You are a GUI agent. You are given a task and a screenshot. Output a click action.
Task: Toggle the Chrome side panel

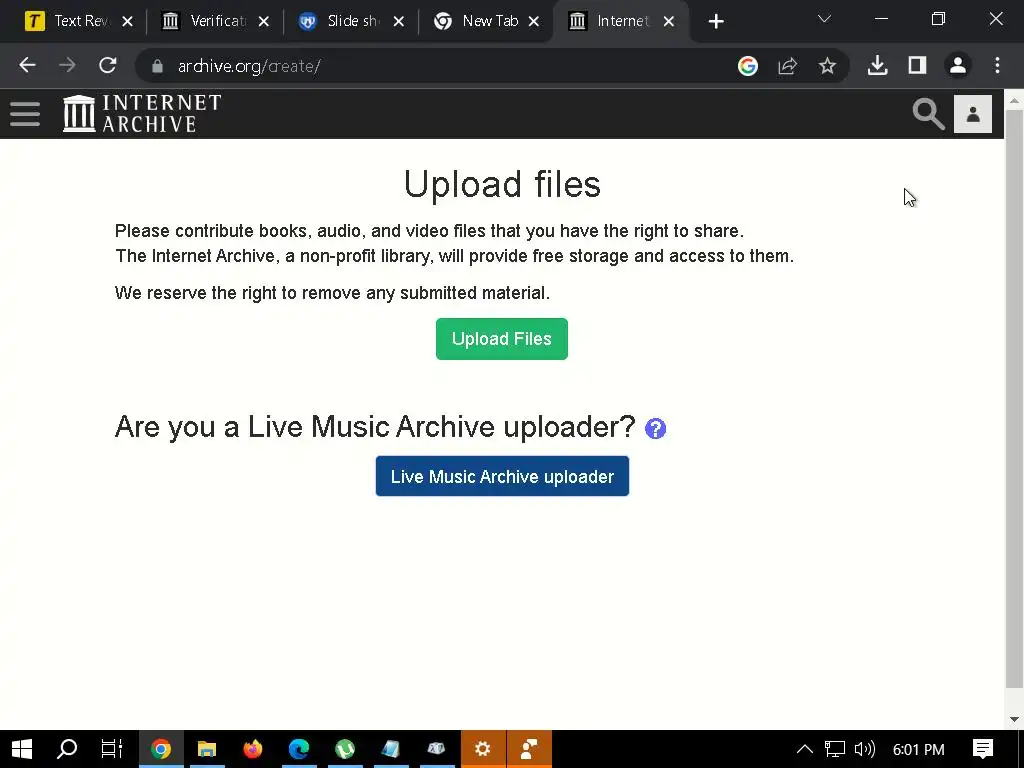click(918, 65)
